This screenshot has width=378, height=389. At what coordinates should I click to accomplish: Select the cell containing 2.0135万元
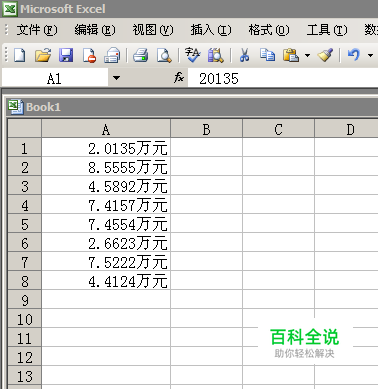coord(106,147)
